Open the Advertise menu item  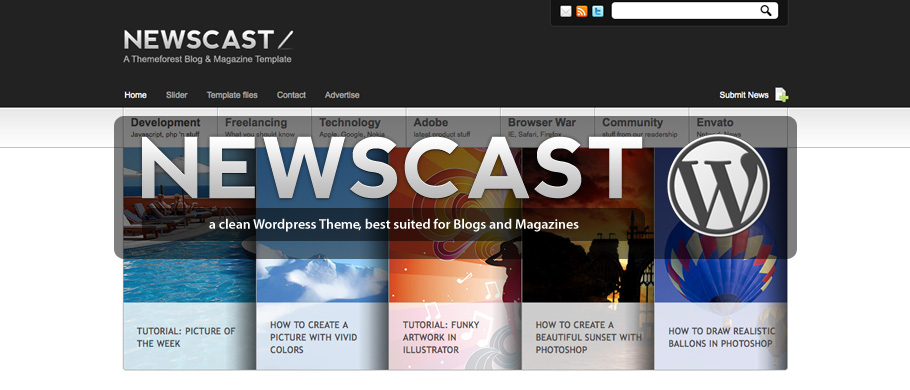(342, 95)
